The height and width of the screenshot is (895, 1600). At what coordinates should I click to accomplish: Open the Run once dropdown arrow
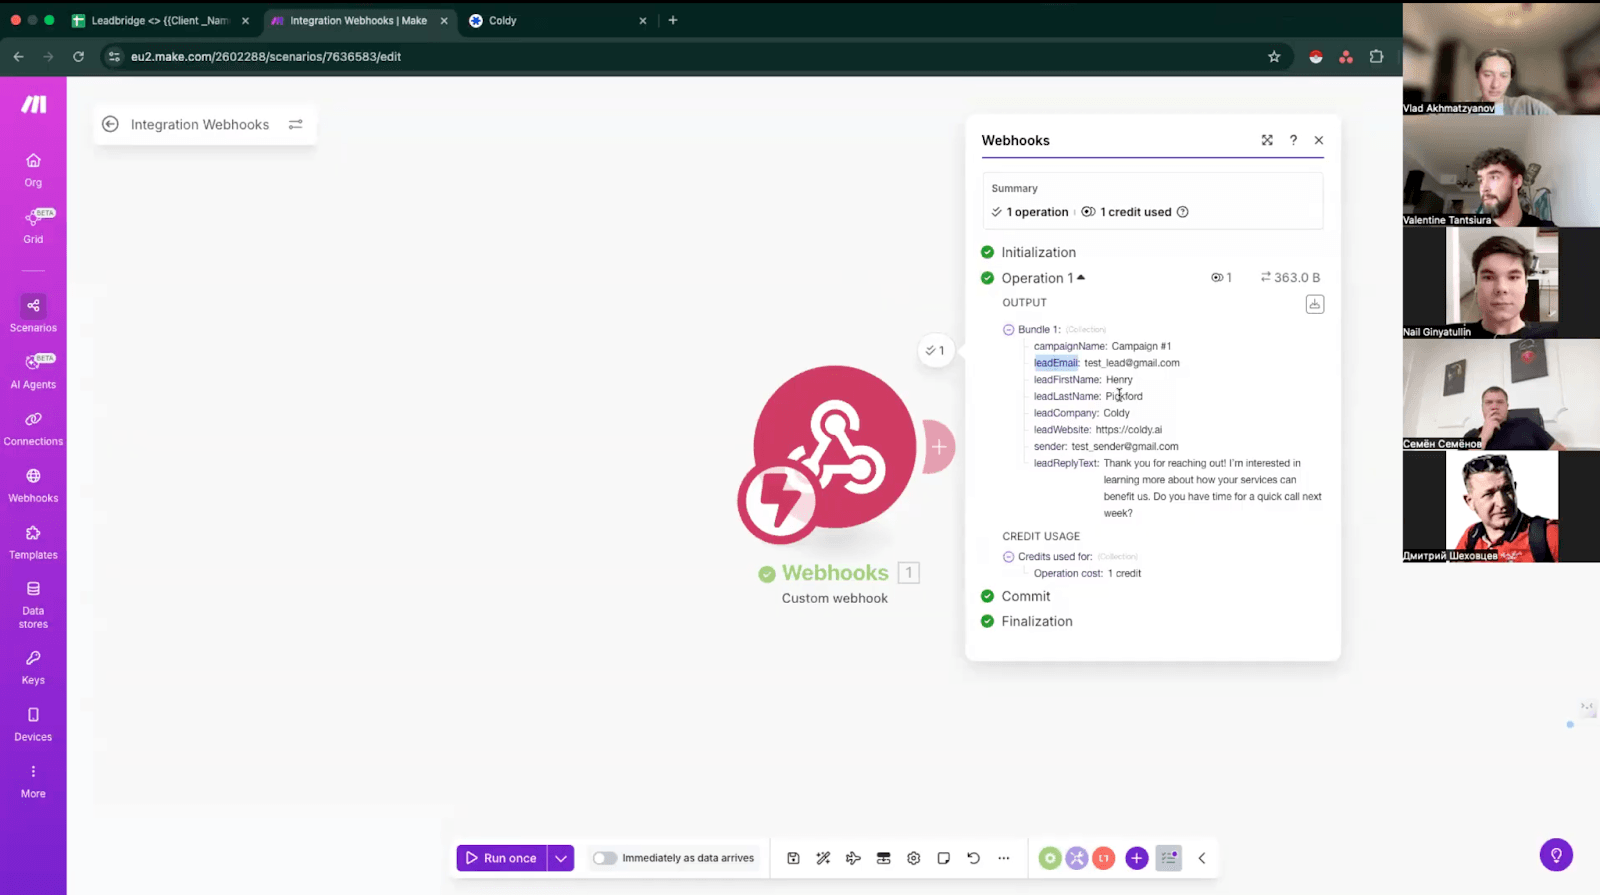coord(561,858)
